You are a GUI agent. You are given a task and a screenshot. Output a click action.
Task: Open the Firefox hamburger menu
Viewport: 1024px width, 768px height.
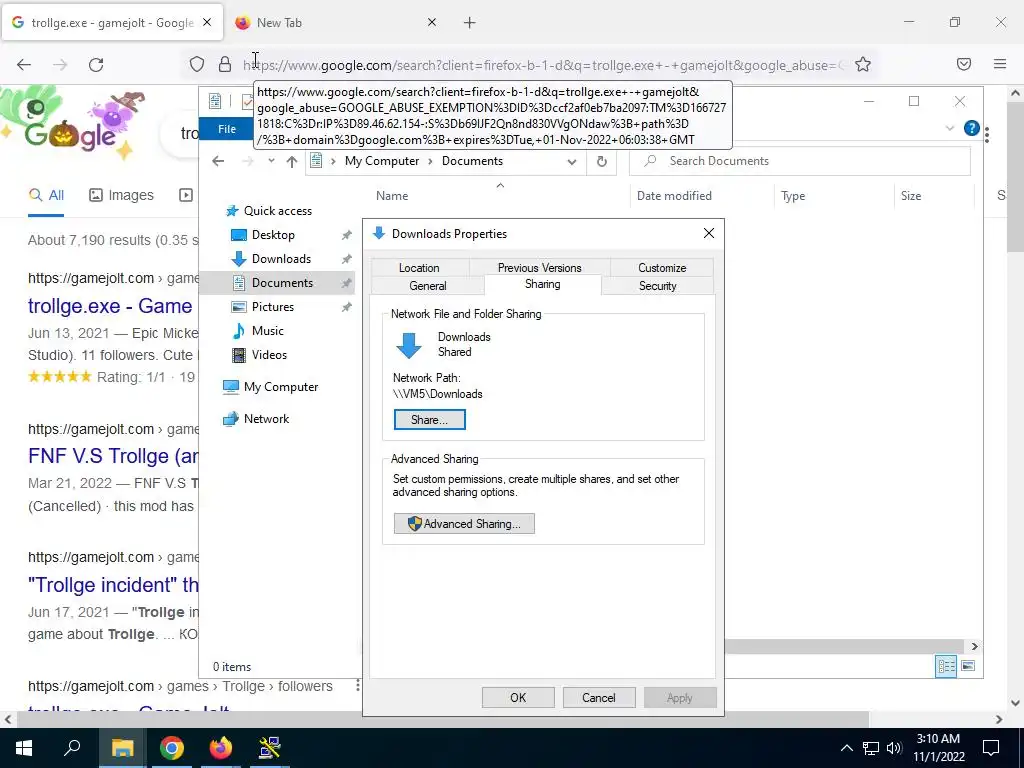[x=1000, y=64]
